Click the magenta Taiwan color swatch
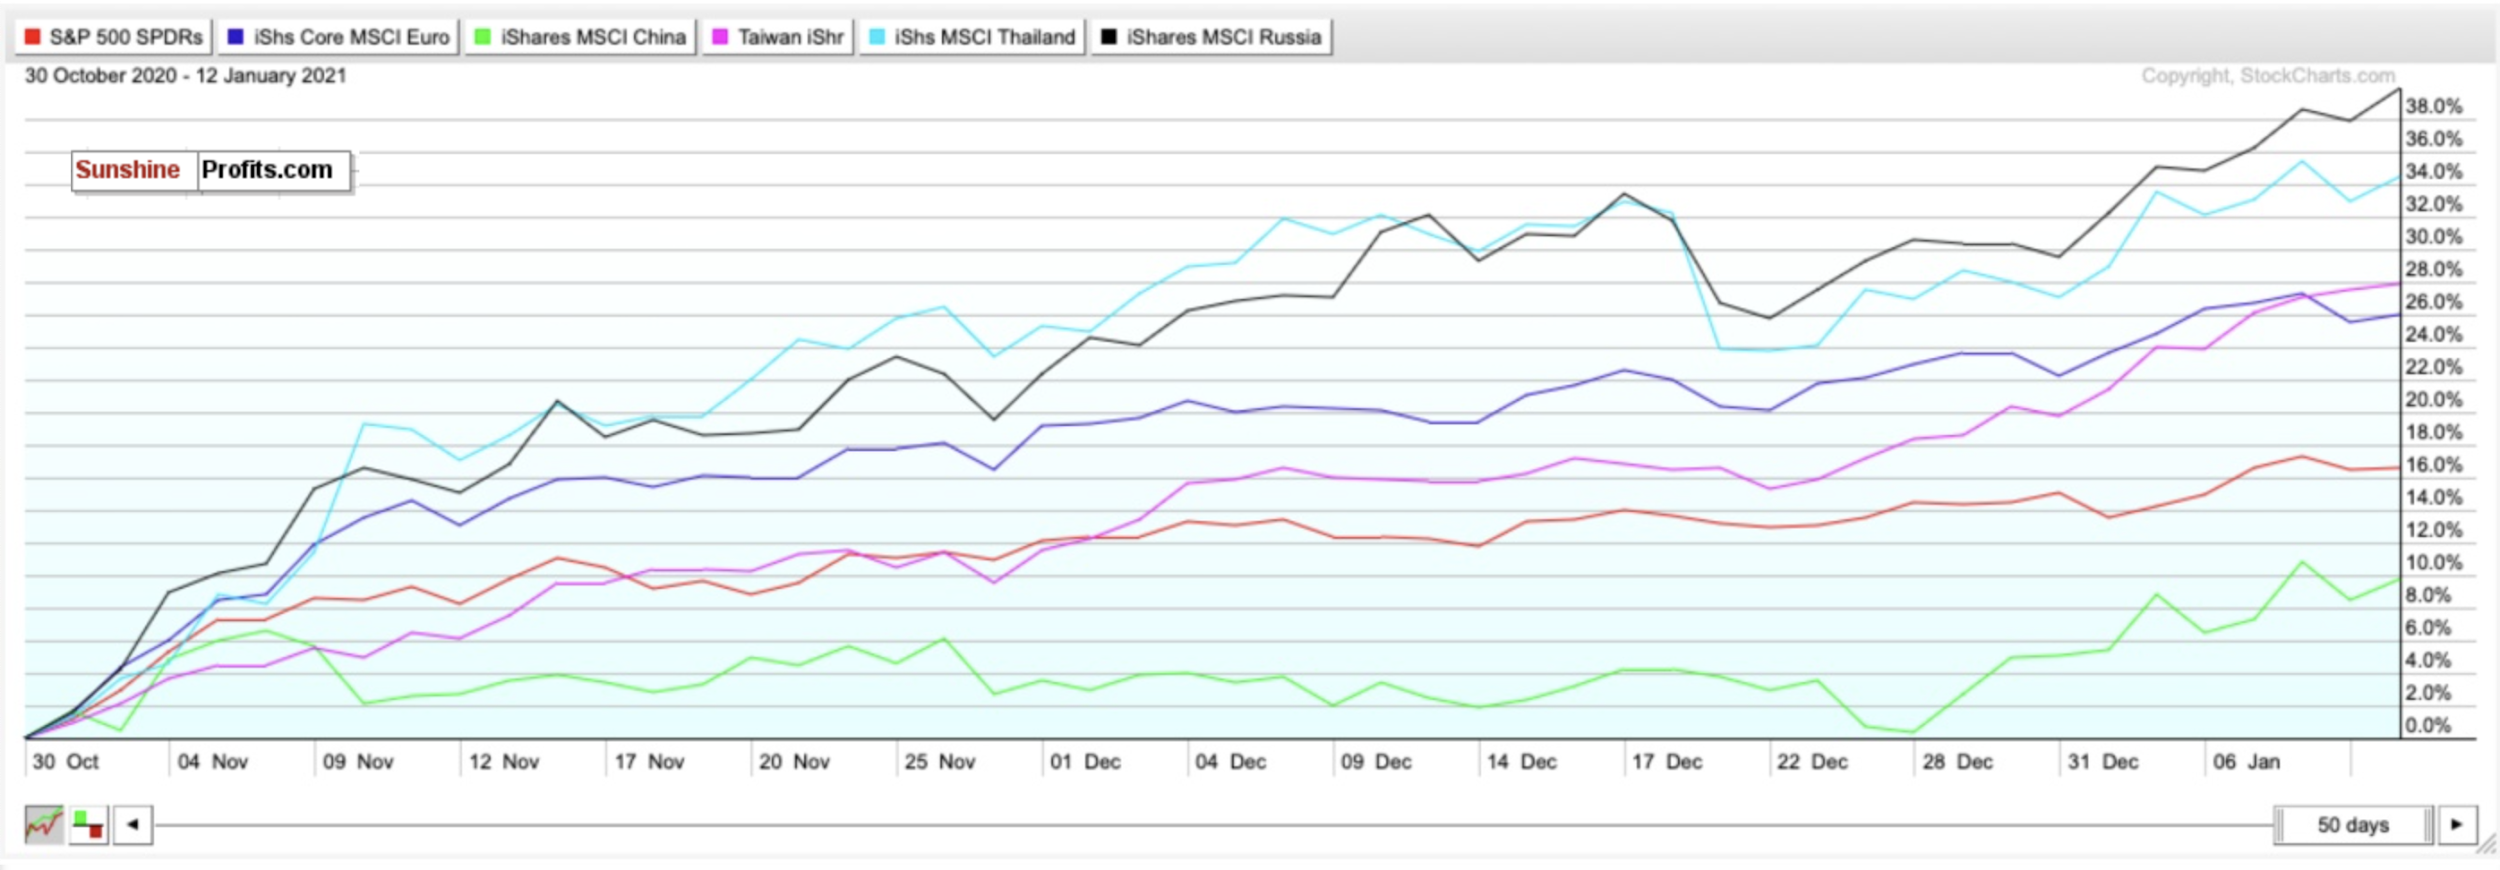 coord(720,37)
